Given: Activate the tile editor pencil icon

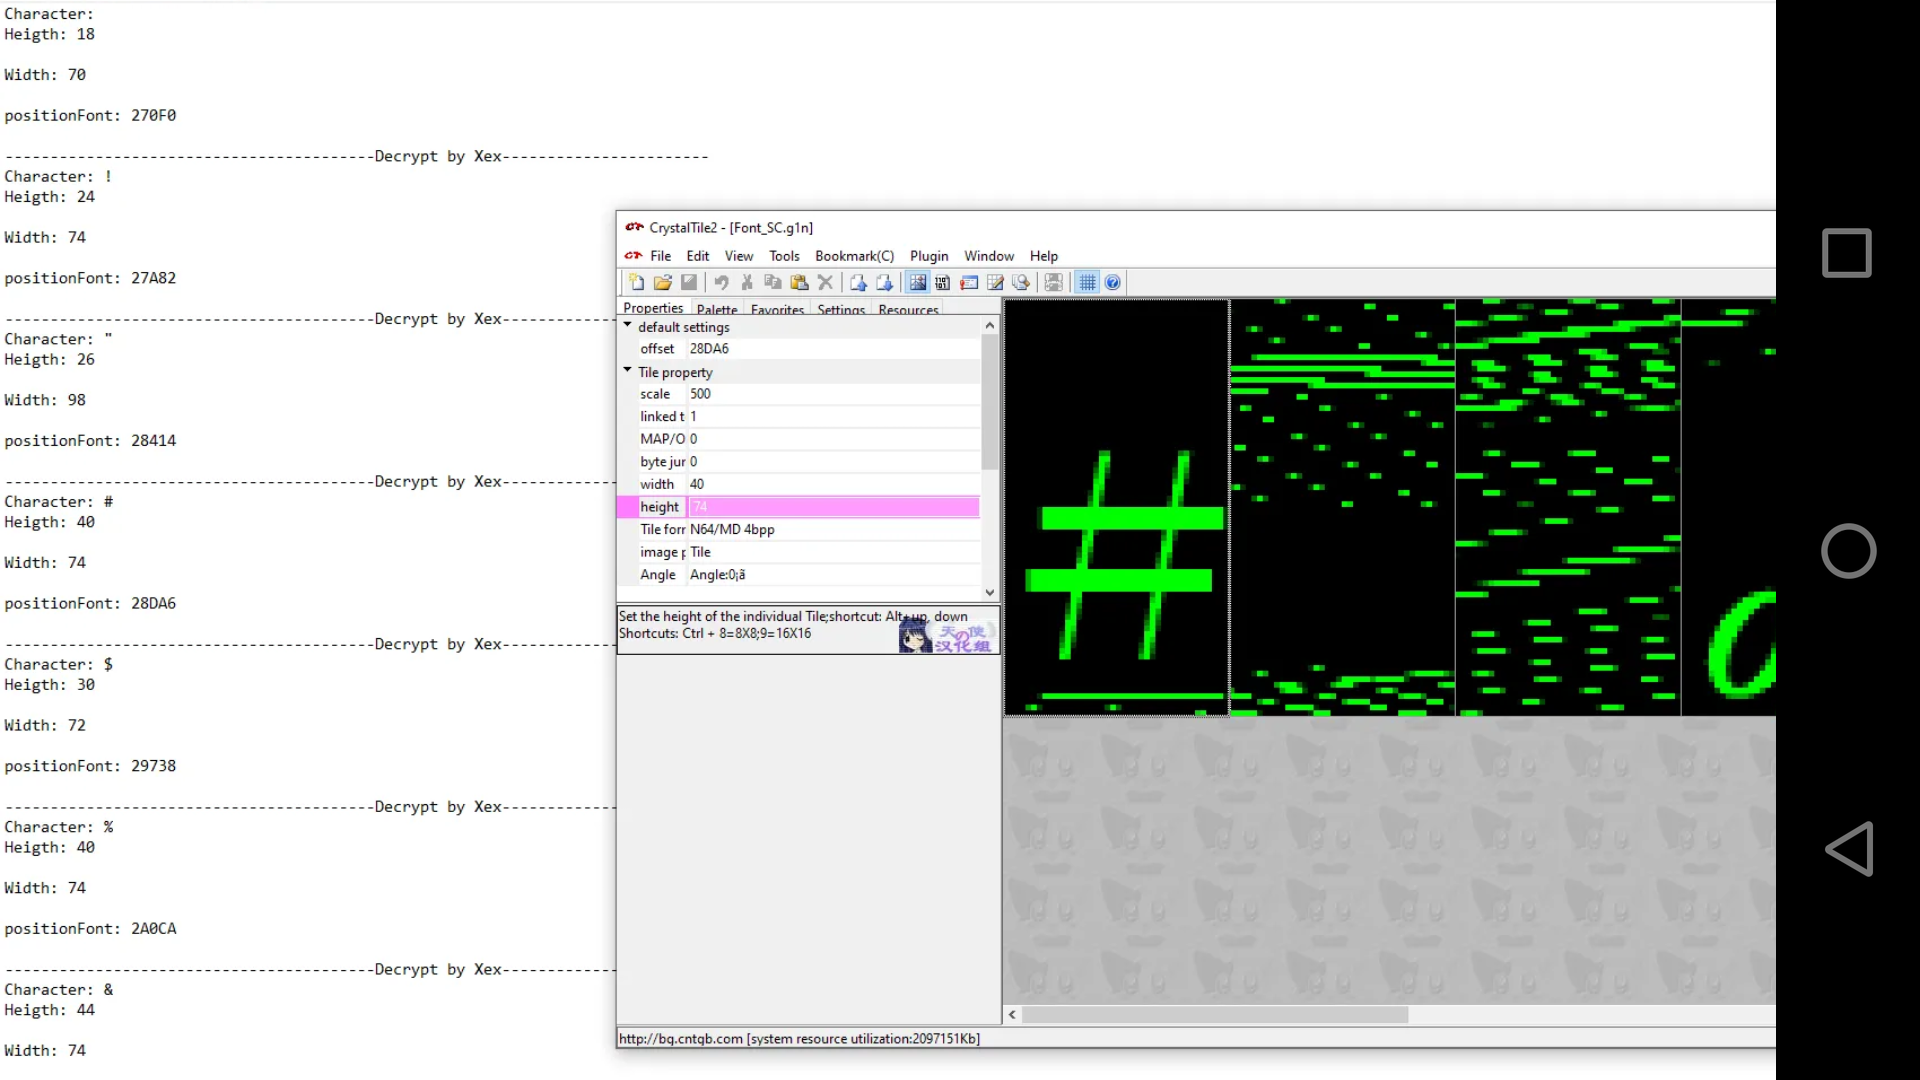Looking at the screenshot, I should (994, 282).
